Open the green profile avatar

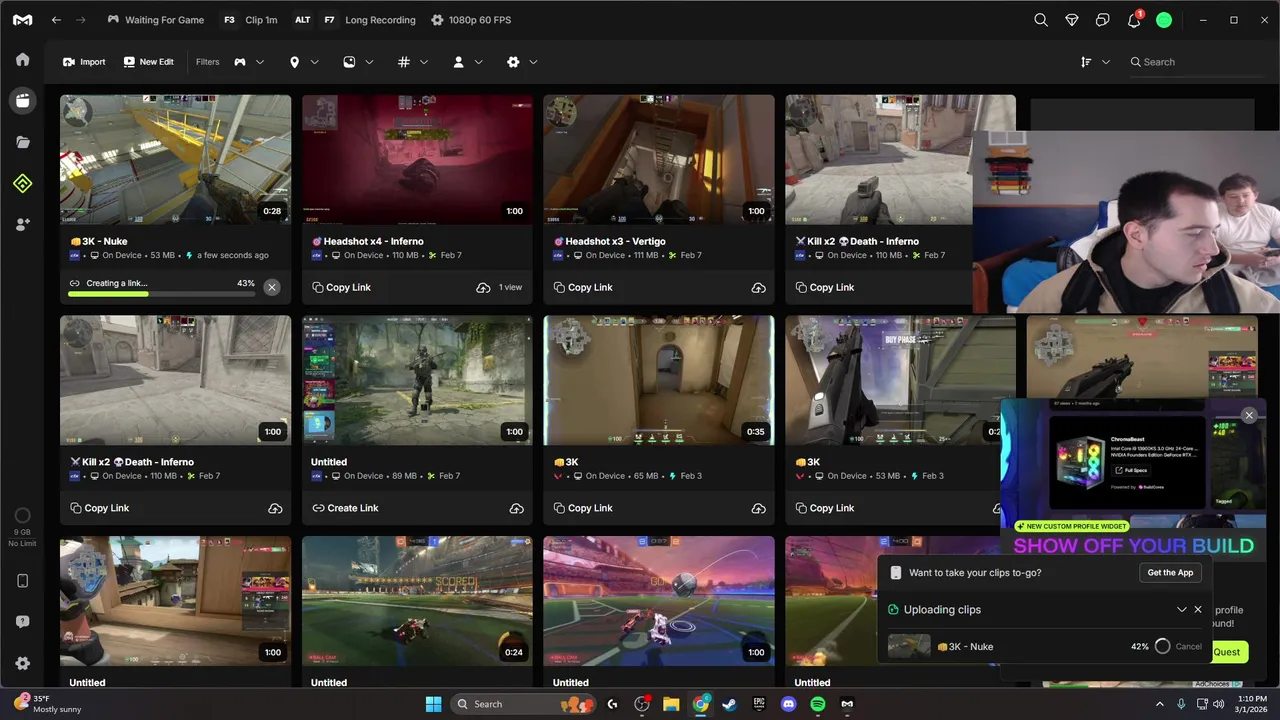tap(1164, 20)
